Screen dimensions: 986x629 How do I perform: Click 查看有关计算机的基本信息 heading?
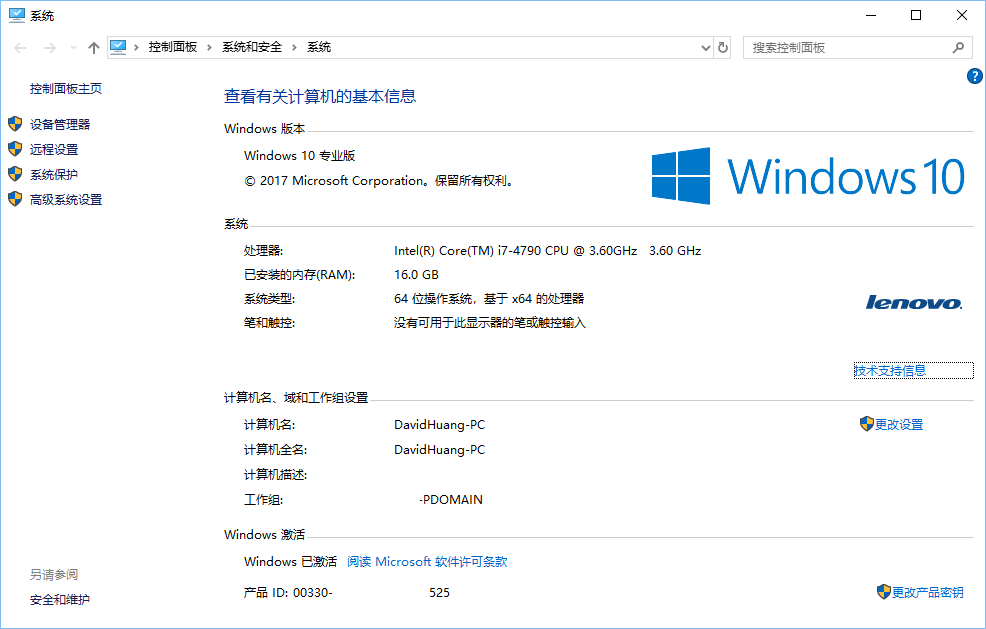(x=320, y=96)
